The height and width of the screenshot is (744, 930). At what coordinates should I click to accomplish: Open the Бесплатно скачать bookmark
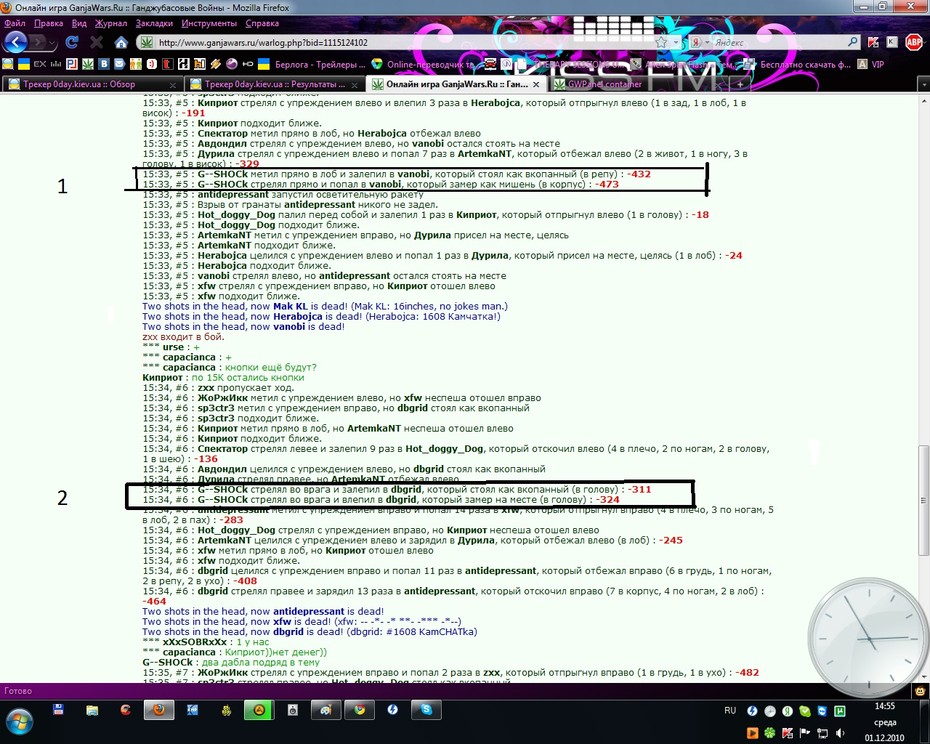coord(797,64)
